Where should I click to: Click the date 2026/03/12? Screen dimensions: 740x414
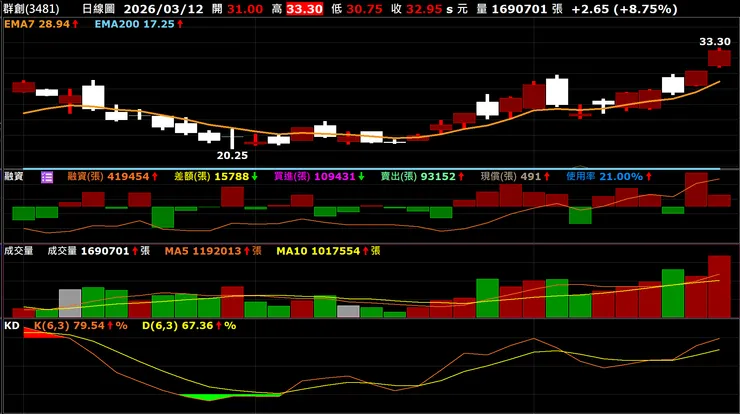coord(163,9)
